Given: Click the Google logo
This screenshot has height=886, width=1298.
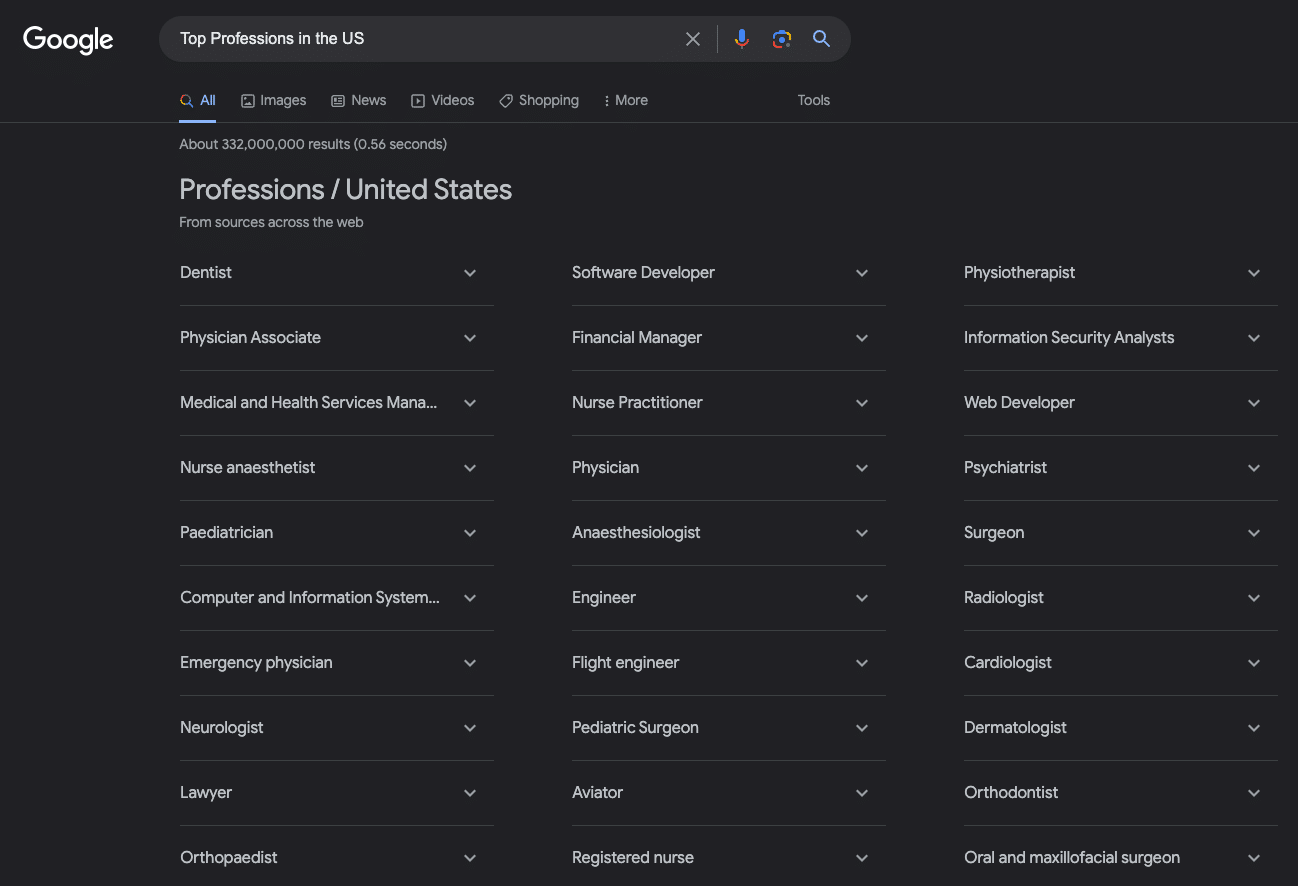Looking at the screenshot, I should coord(68,40).
